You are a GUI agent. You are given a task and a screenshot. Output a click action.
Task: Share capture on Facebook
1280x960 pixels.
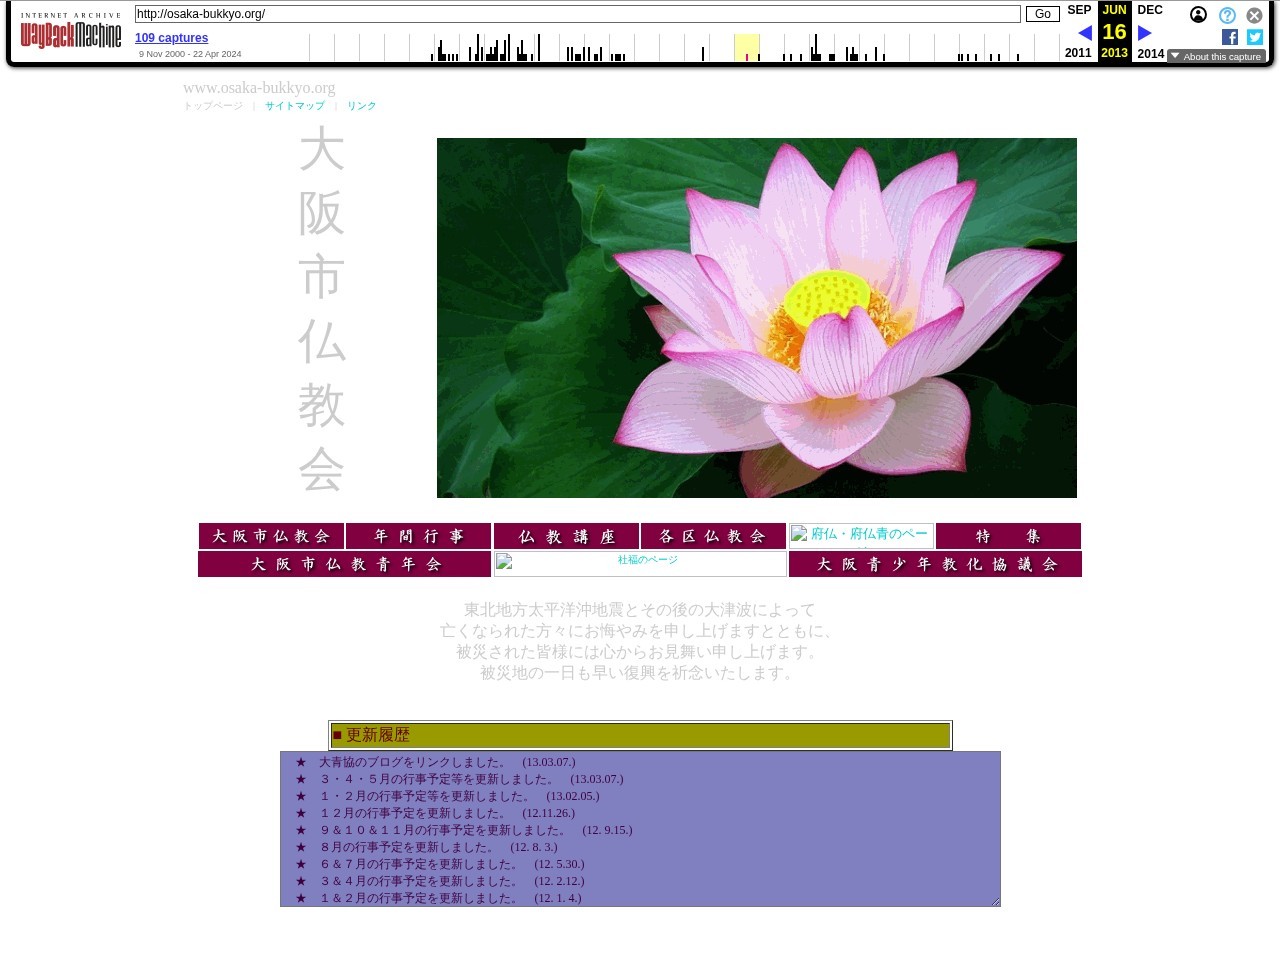click(x=1230, y=37)
